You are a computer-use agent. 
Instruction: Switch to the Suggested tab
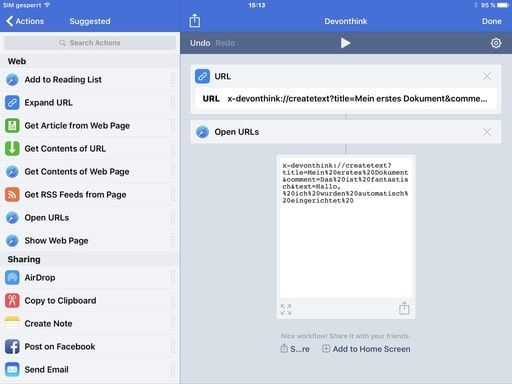pos(90,21)
